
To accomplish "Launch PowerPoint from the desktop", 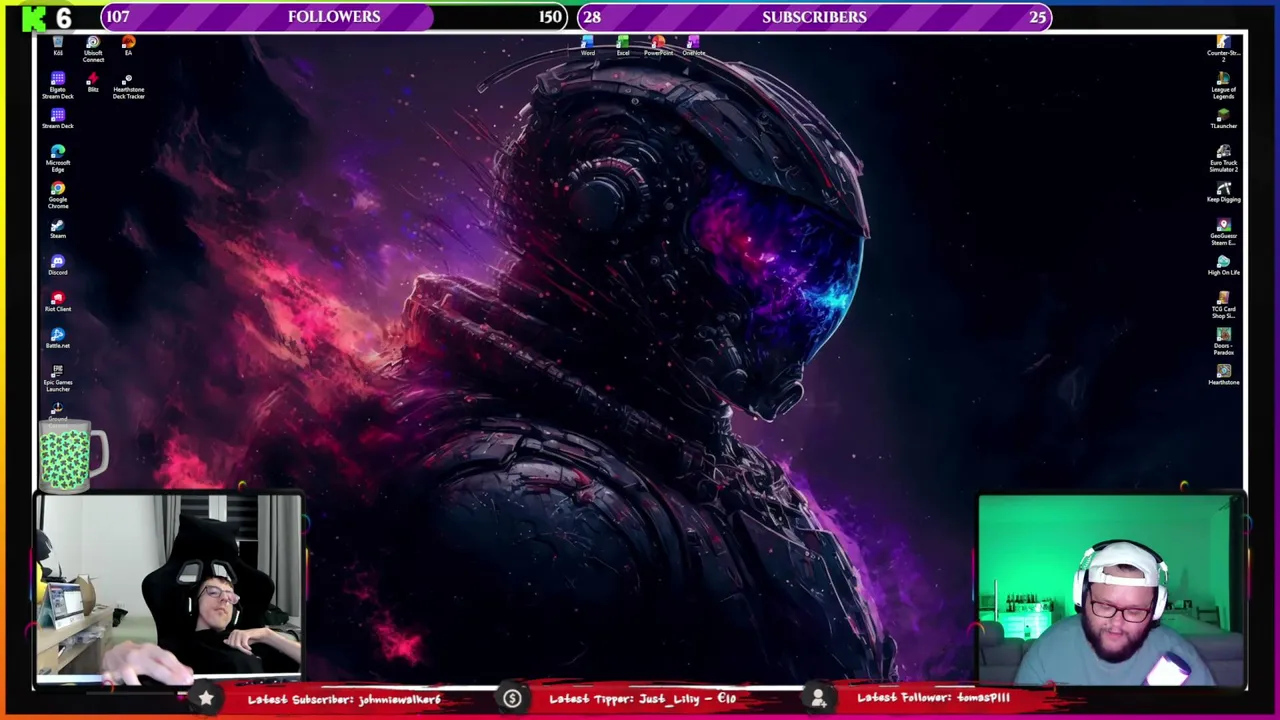I will (x=658, y=45).
